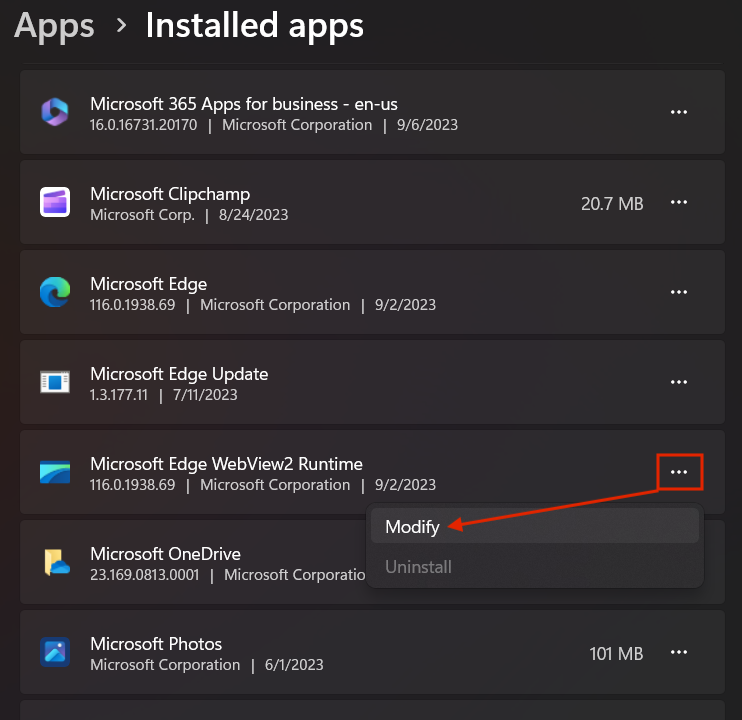Select the Microsoft Clipchamp name text
The height and width of the screenshot is (720, 742).
(170, 194)
